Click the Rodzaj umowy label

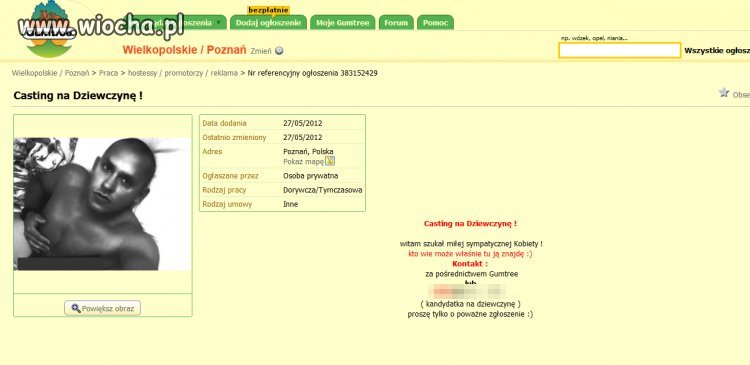pyautogui.click(x=227, y=204)
